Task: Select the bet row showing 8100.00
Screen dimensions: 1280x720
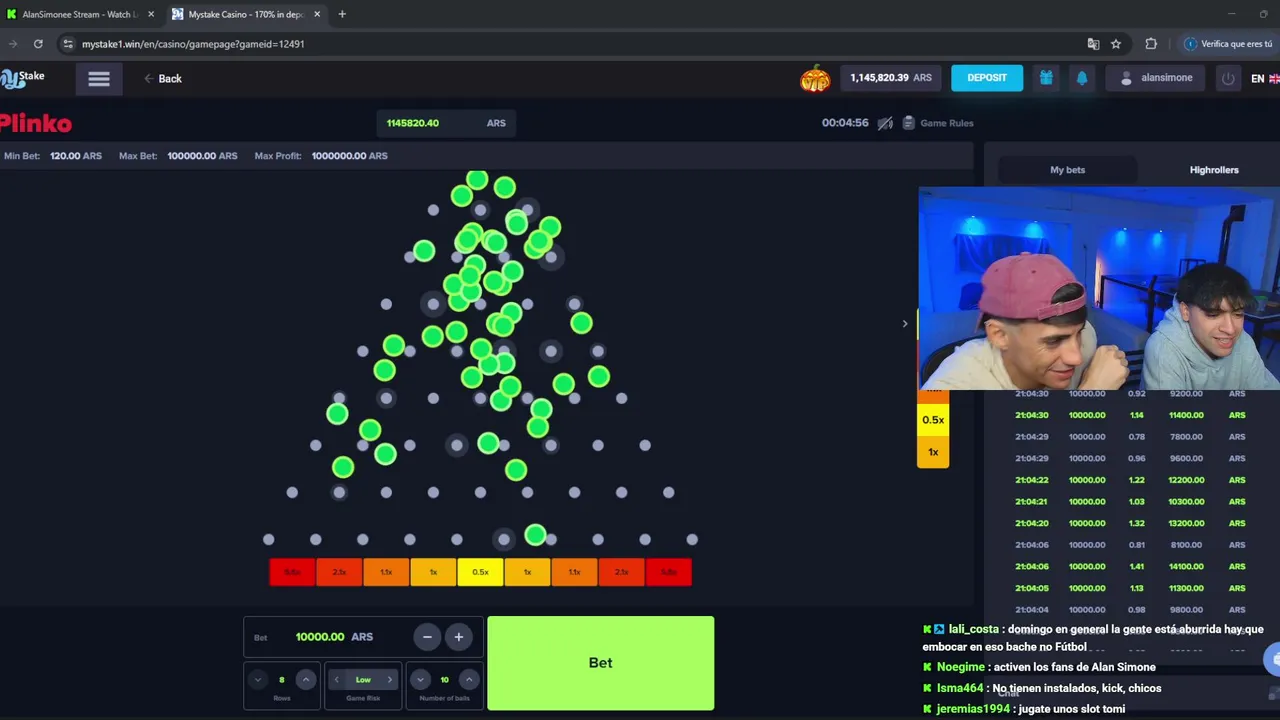Action: [1130, 545]
